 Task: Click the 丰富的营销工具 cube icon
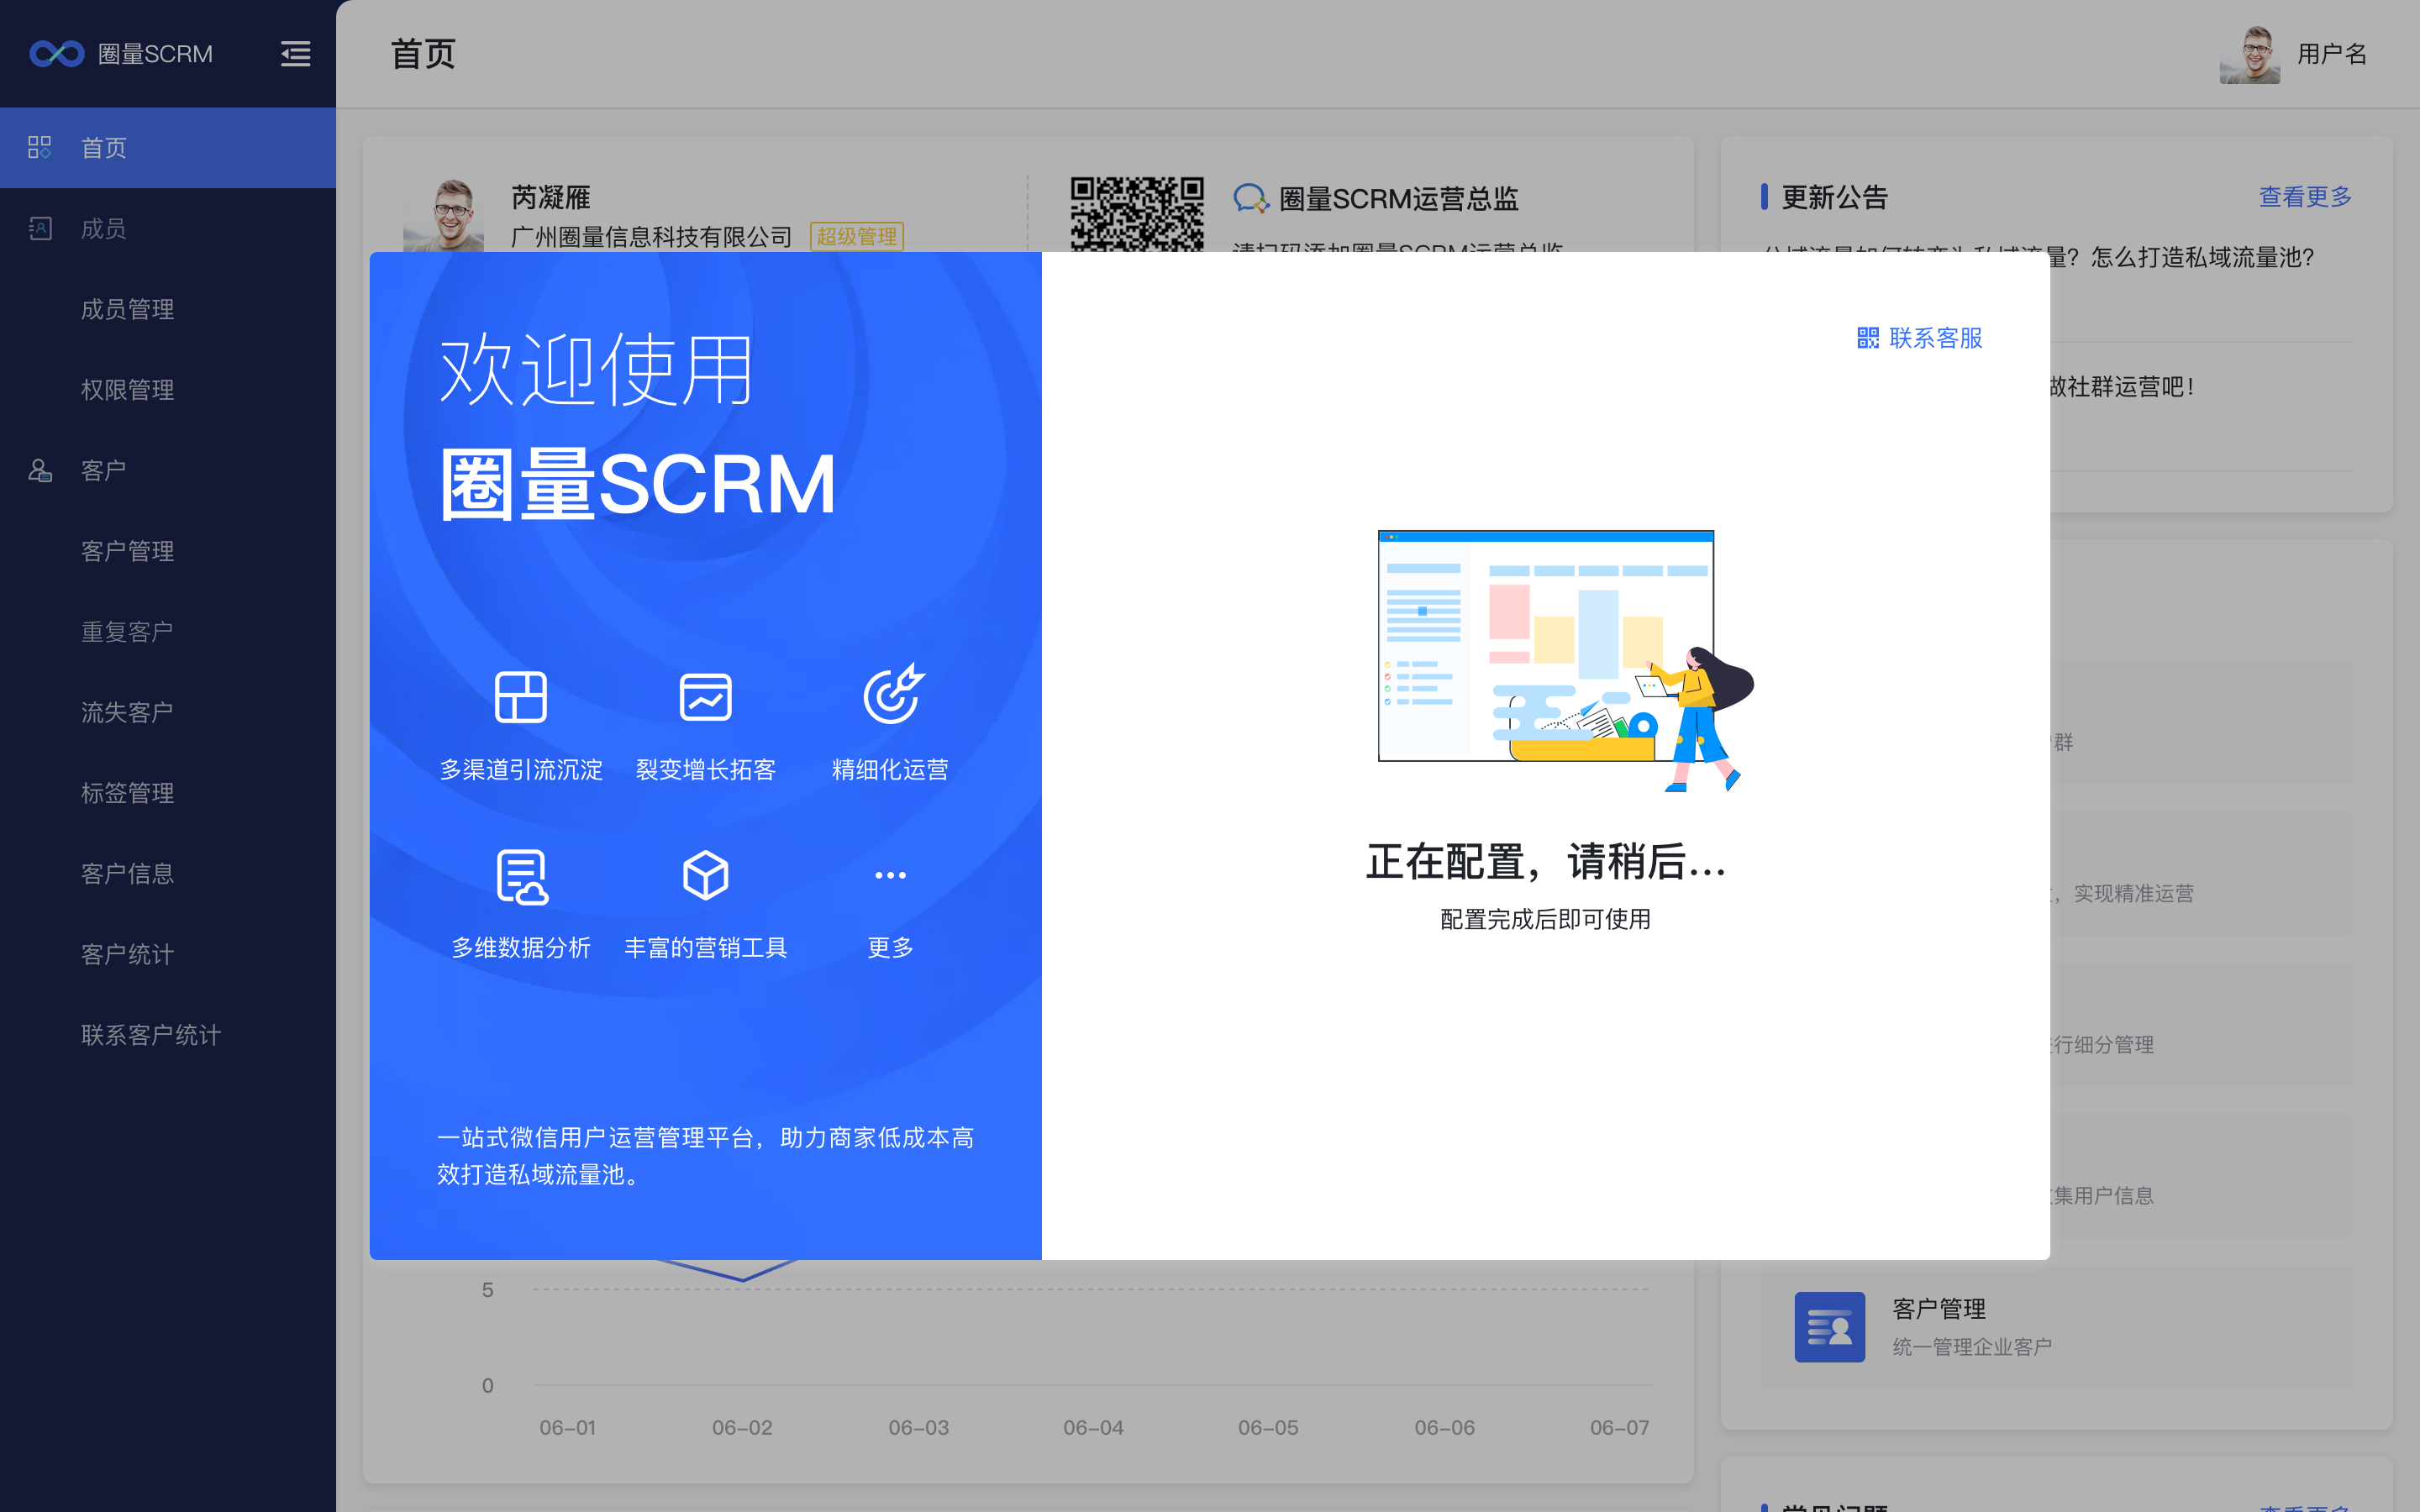705,875
